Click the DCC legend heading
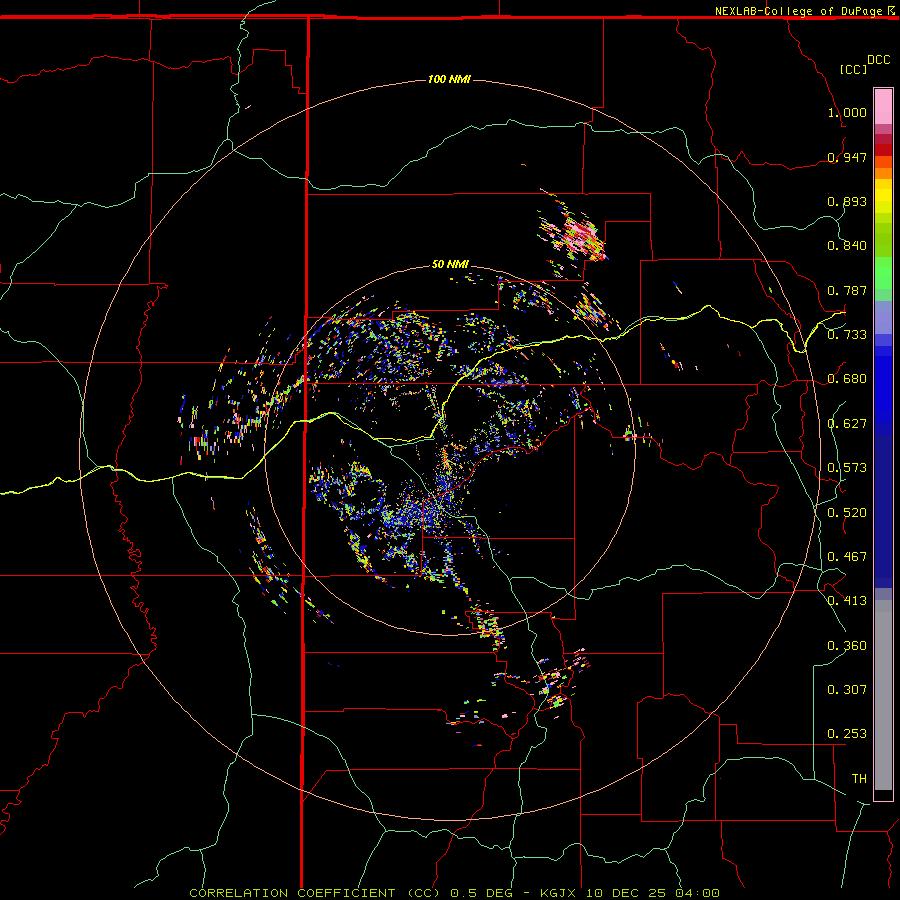This screenshot has height=900, width=900. click(x=878, y=60)
